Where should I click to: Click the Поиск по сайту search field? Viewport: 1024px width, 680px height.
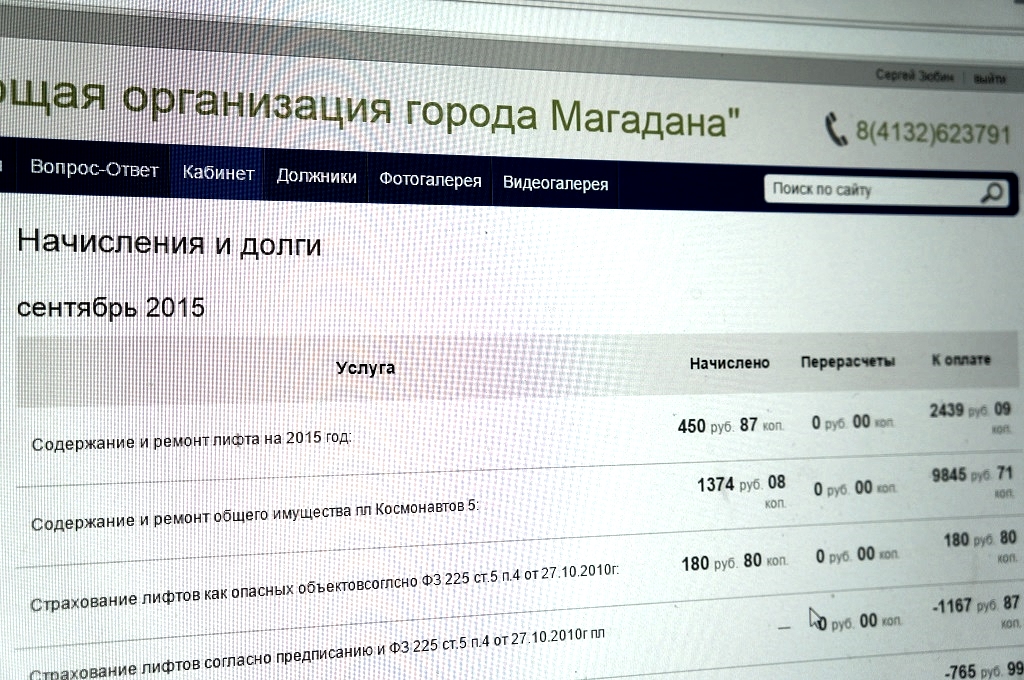860,189
